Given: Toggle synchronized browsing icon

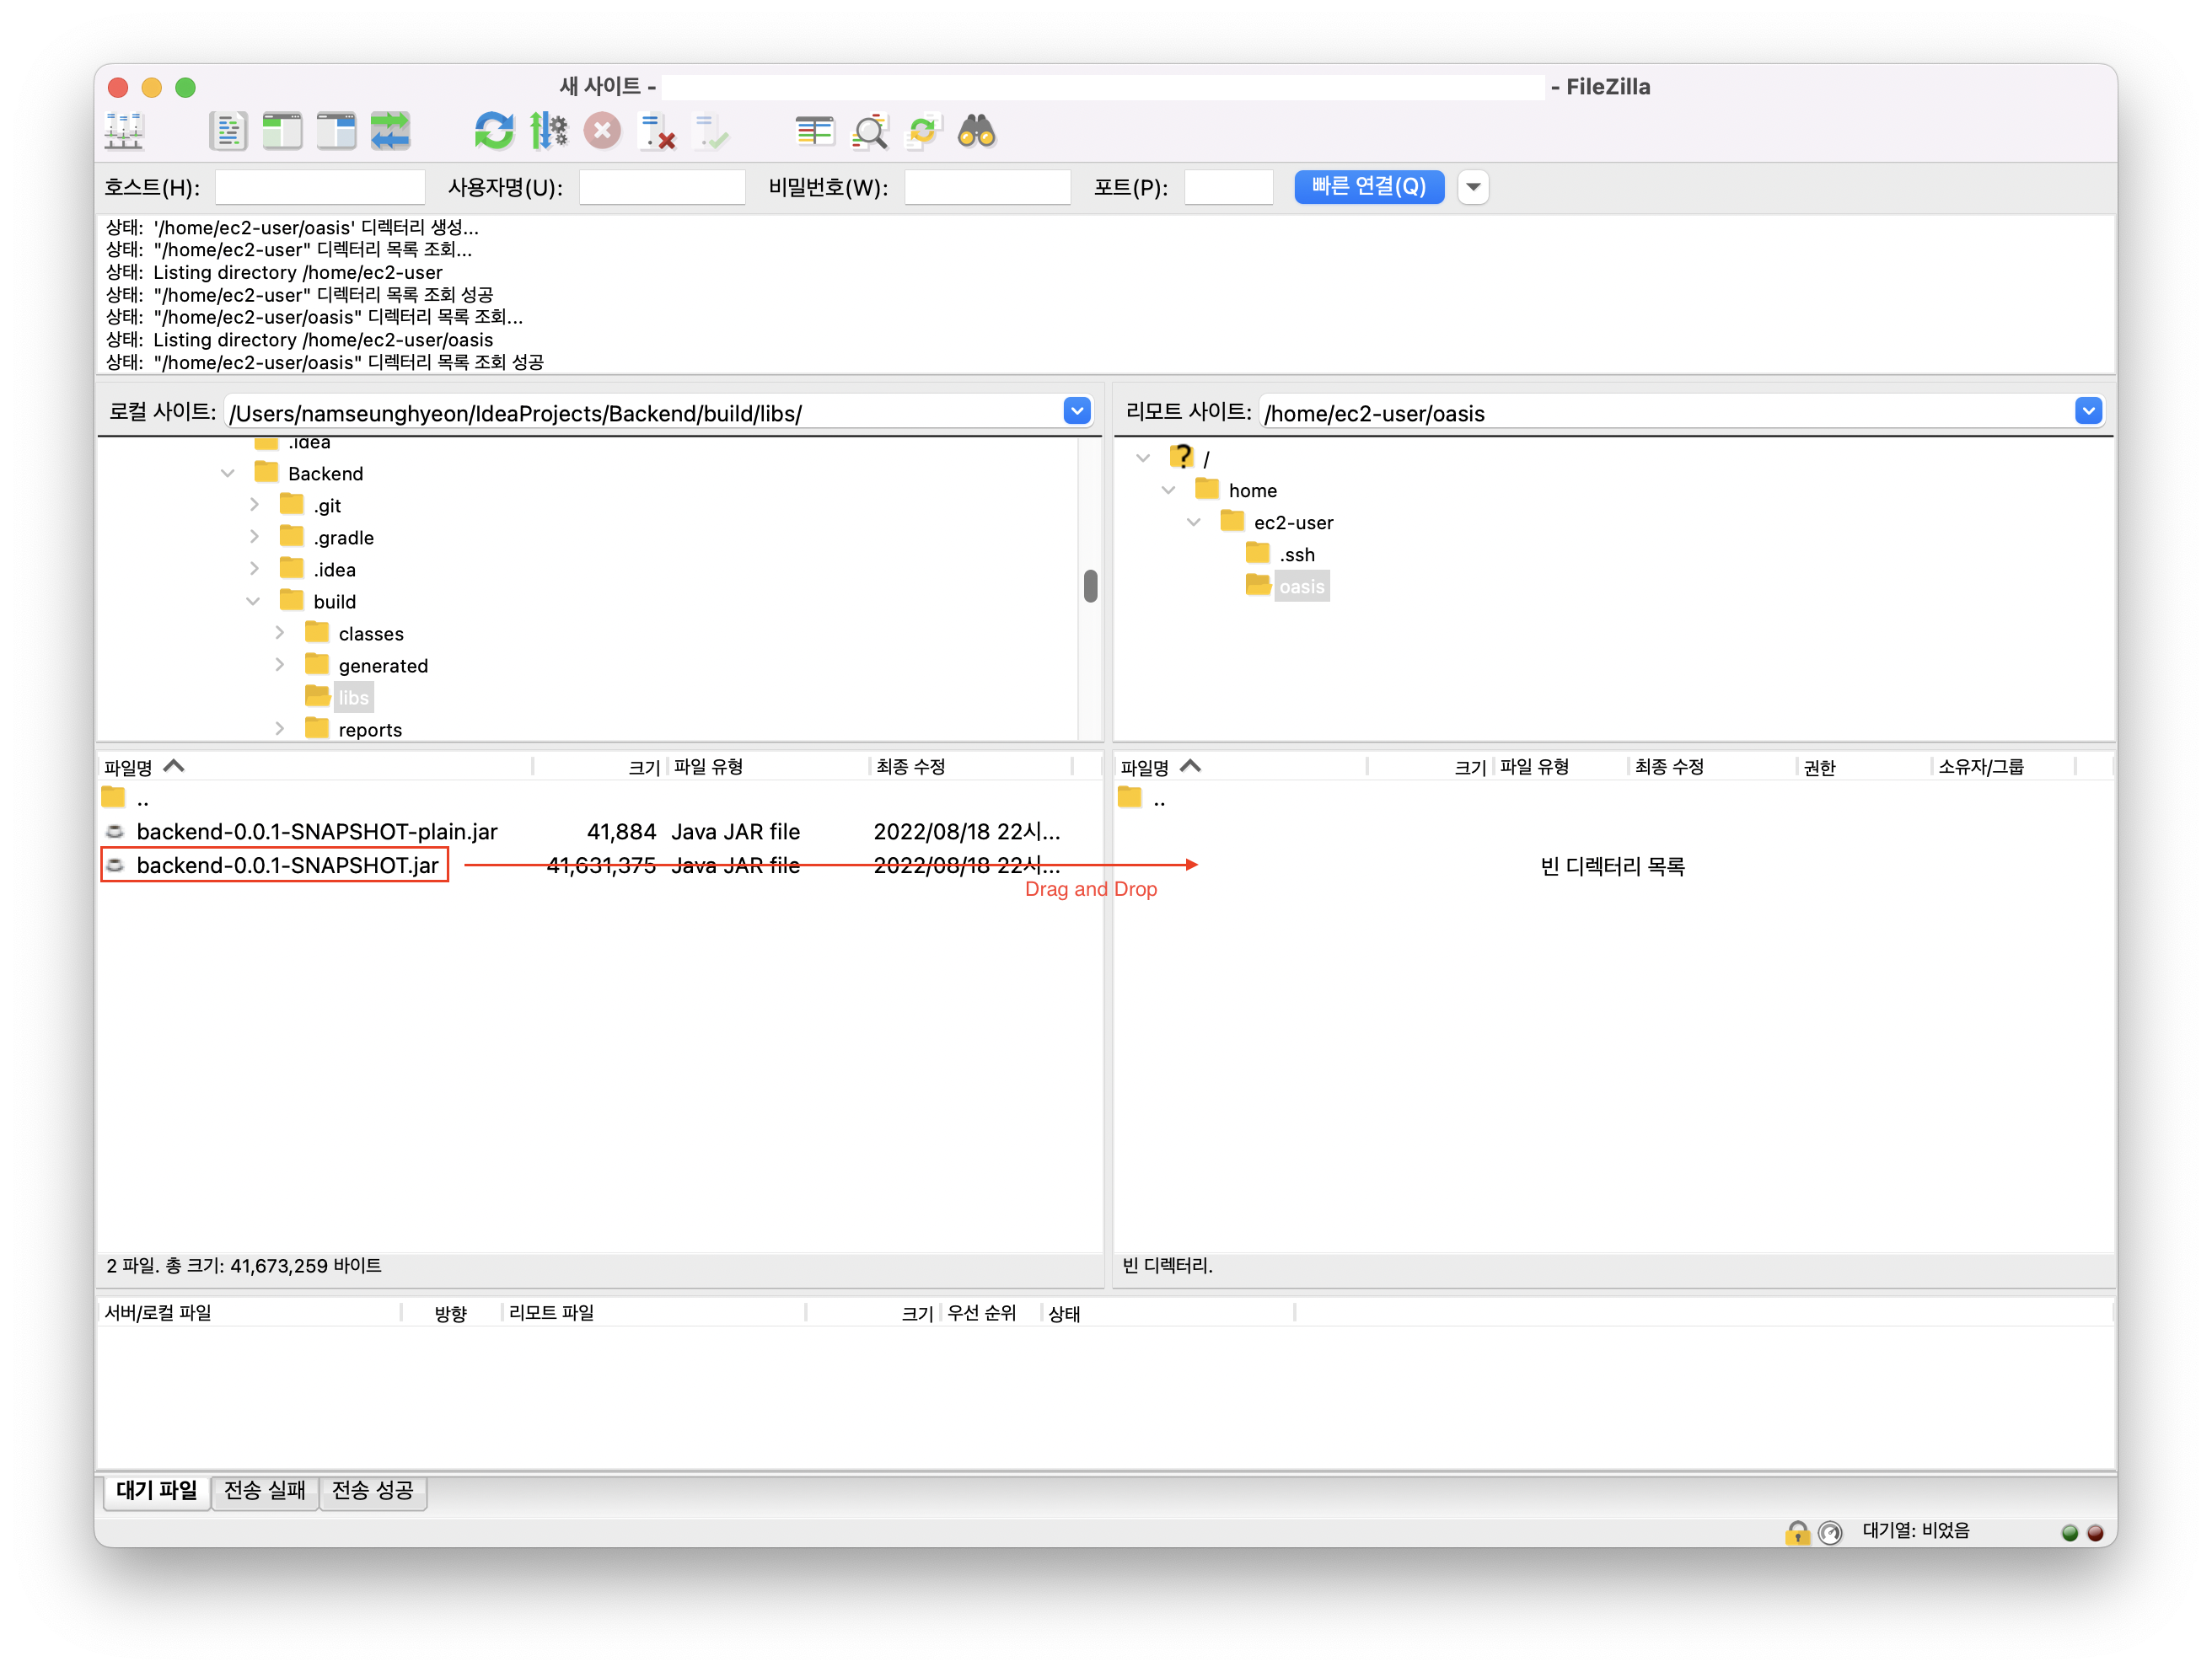Looking at the screenshot, I should click(x=923, y=131).
